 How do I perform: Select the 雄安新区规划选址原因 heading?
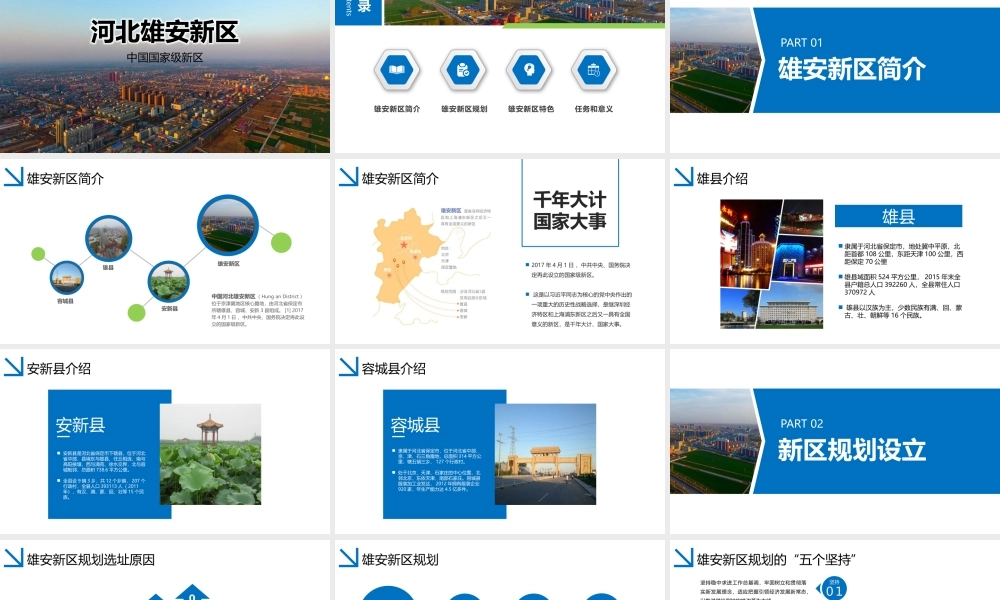(x=91, y=560)
